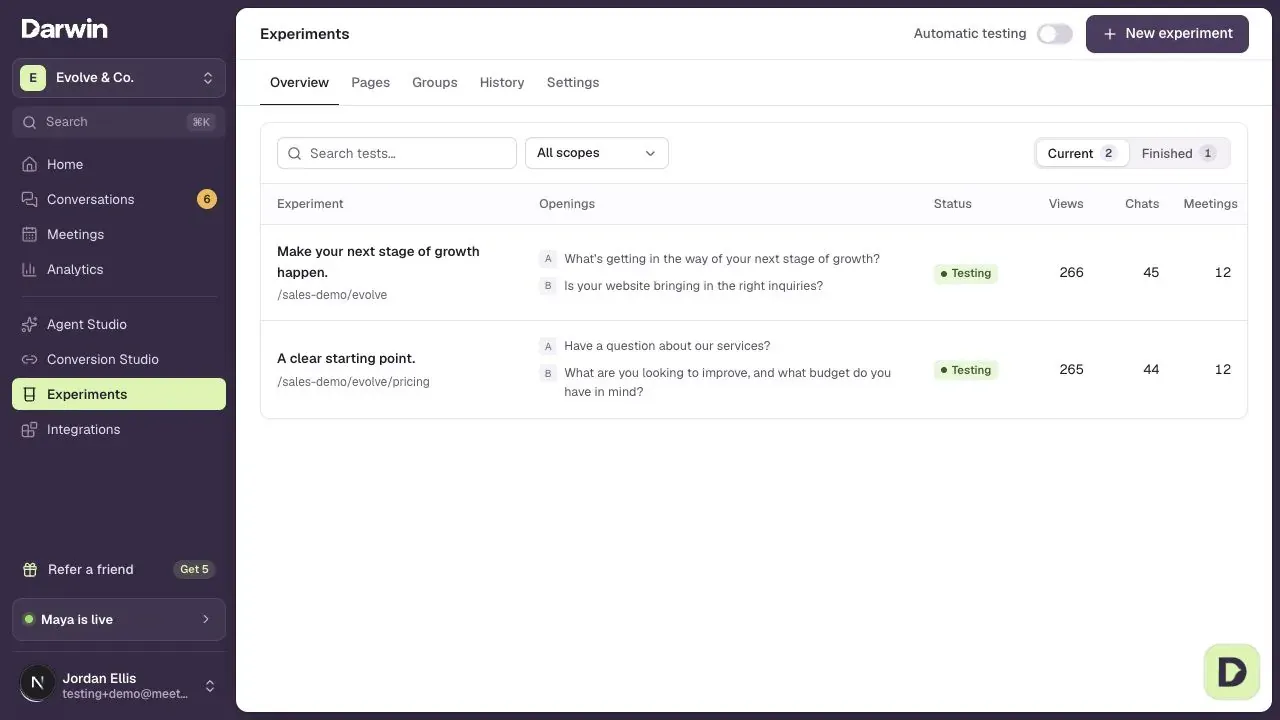Click the Get 5 referral badge
1280x720 pixels.
click(194, 569)
